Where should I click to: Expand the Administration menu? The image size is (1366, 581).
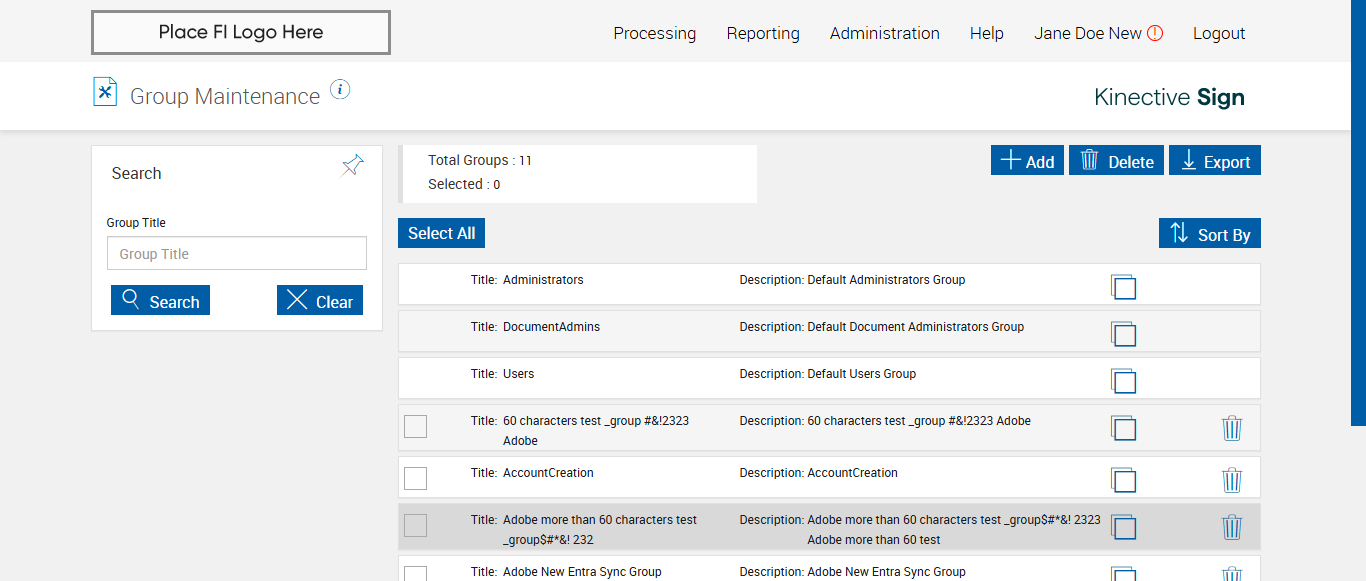point(884,33)
